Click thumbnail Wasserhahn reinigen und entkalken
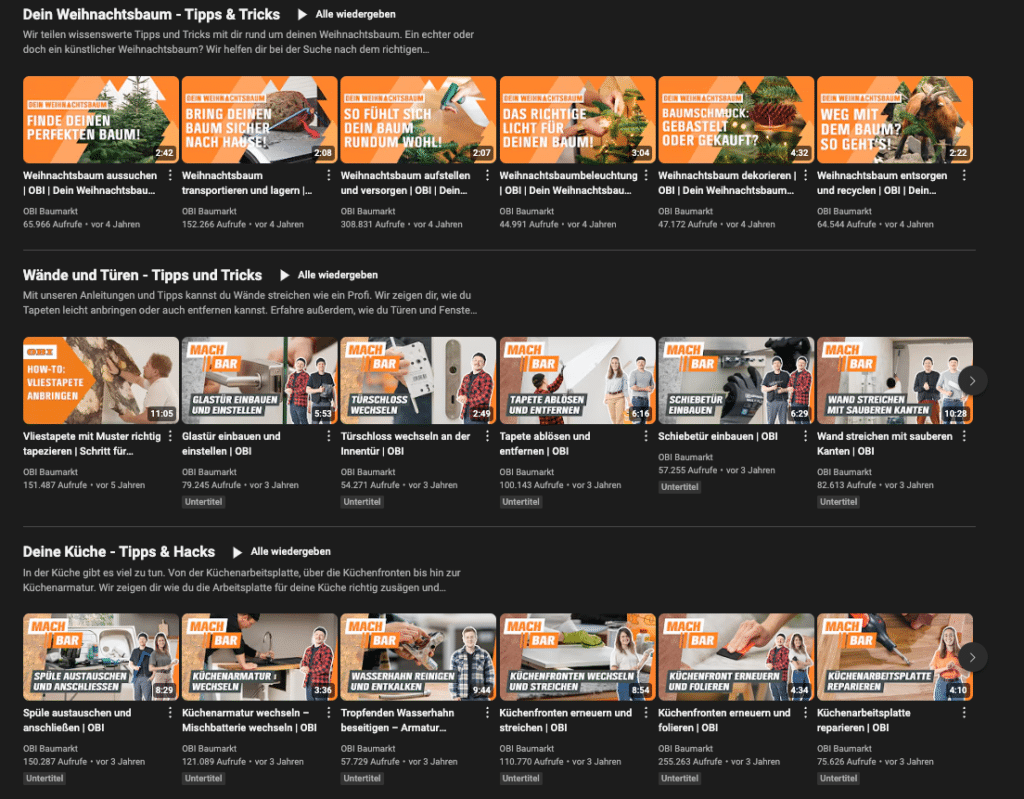The image size is (1024, 799). (x=418, y=657)
